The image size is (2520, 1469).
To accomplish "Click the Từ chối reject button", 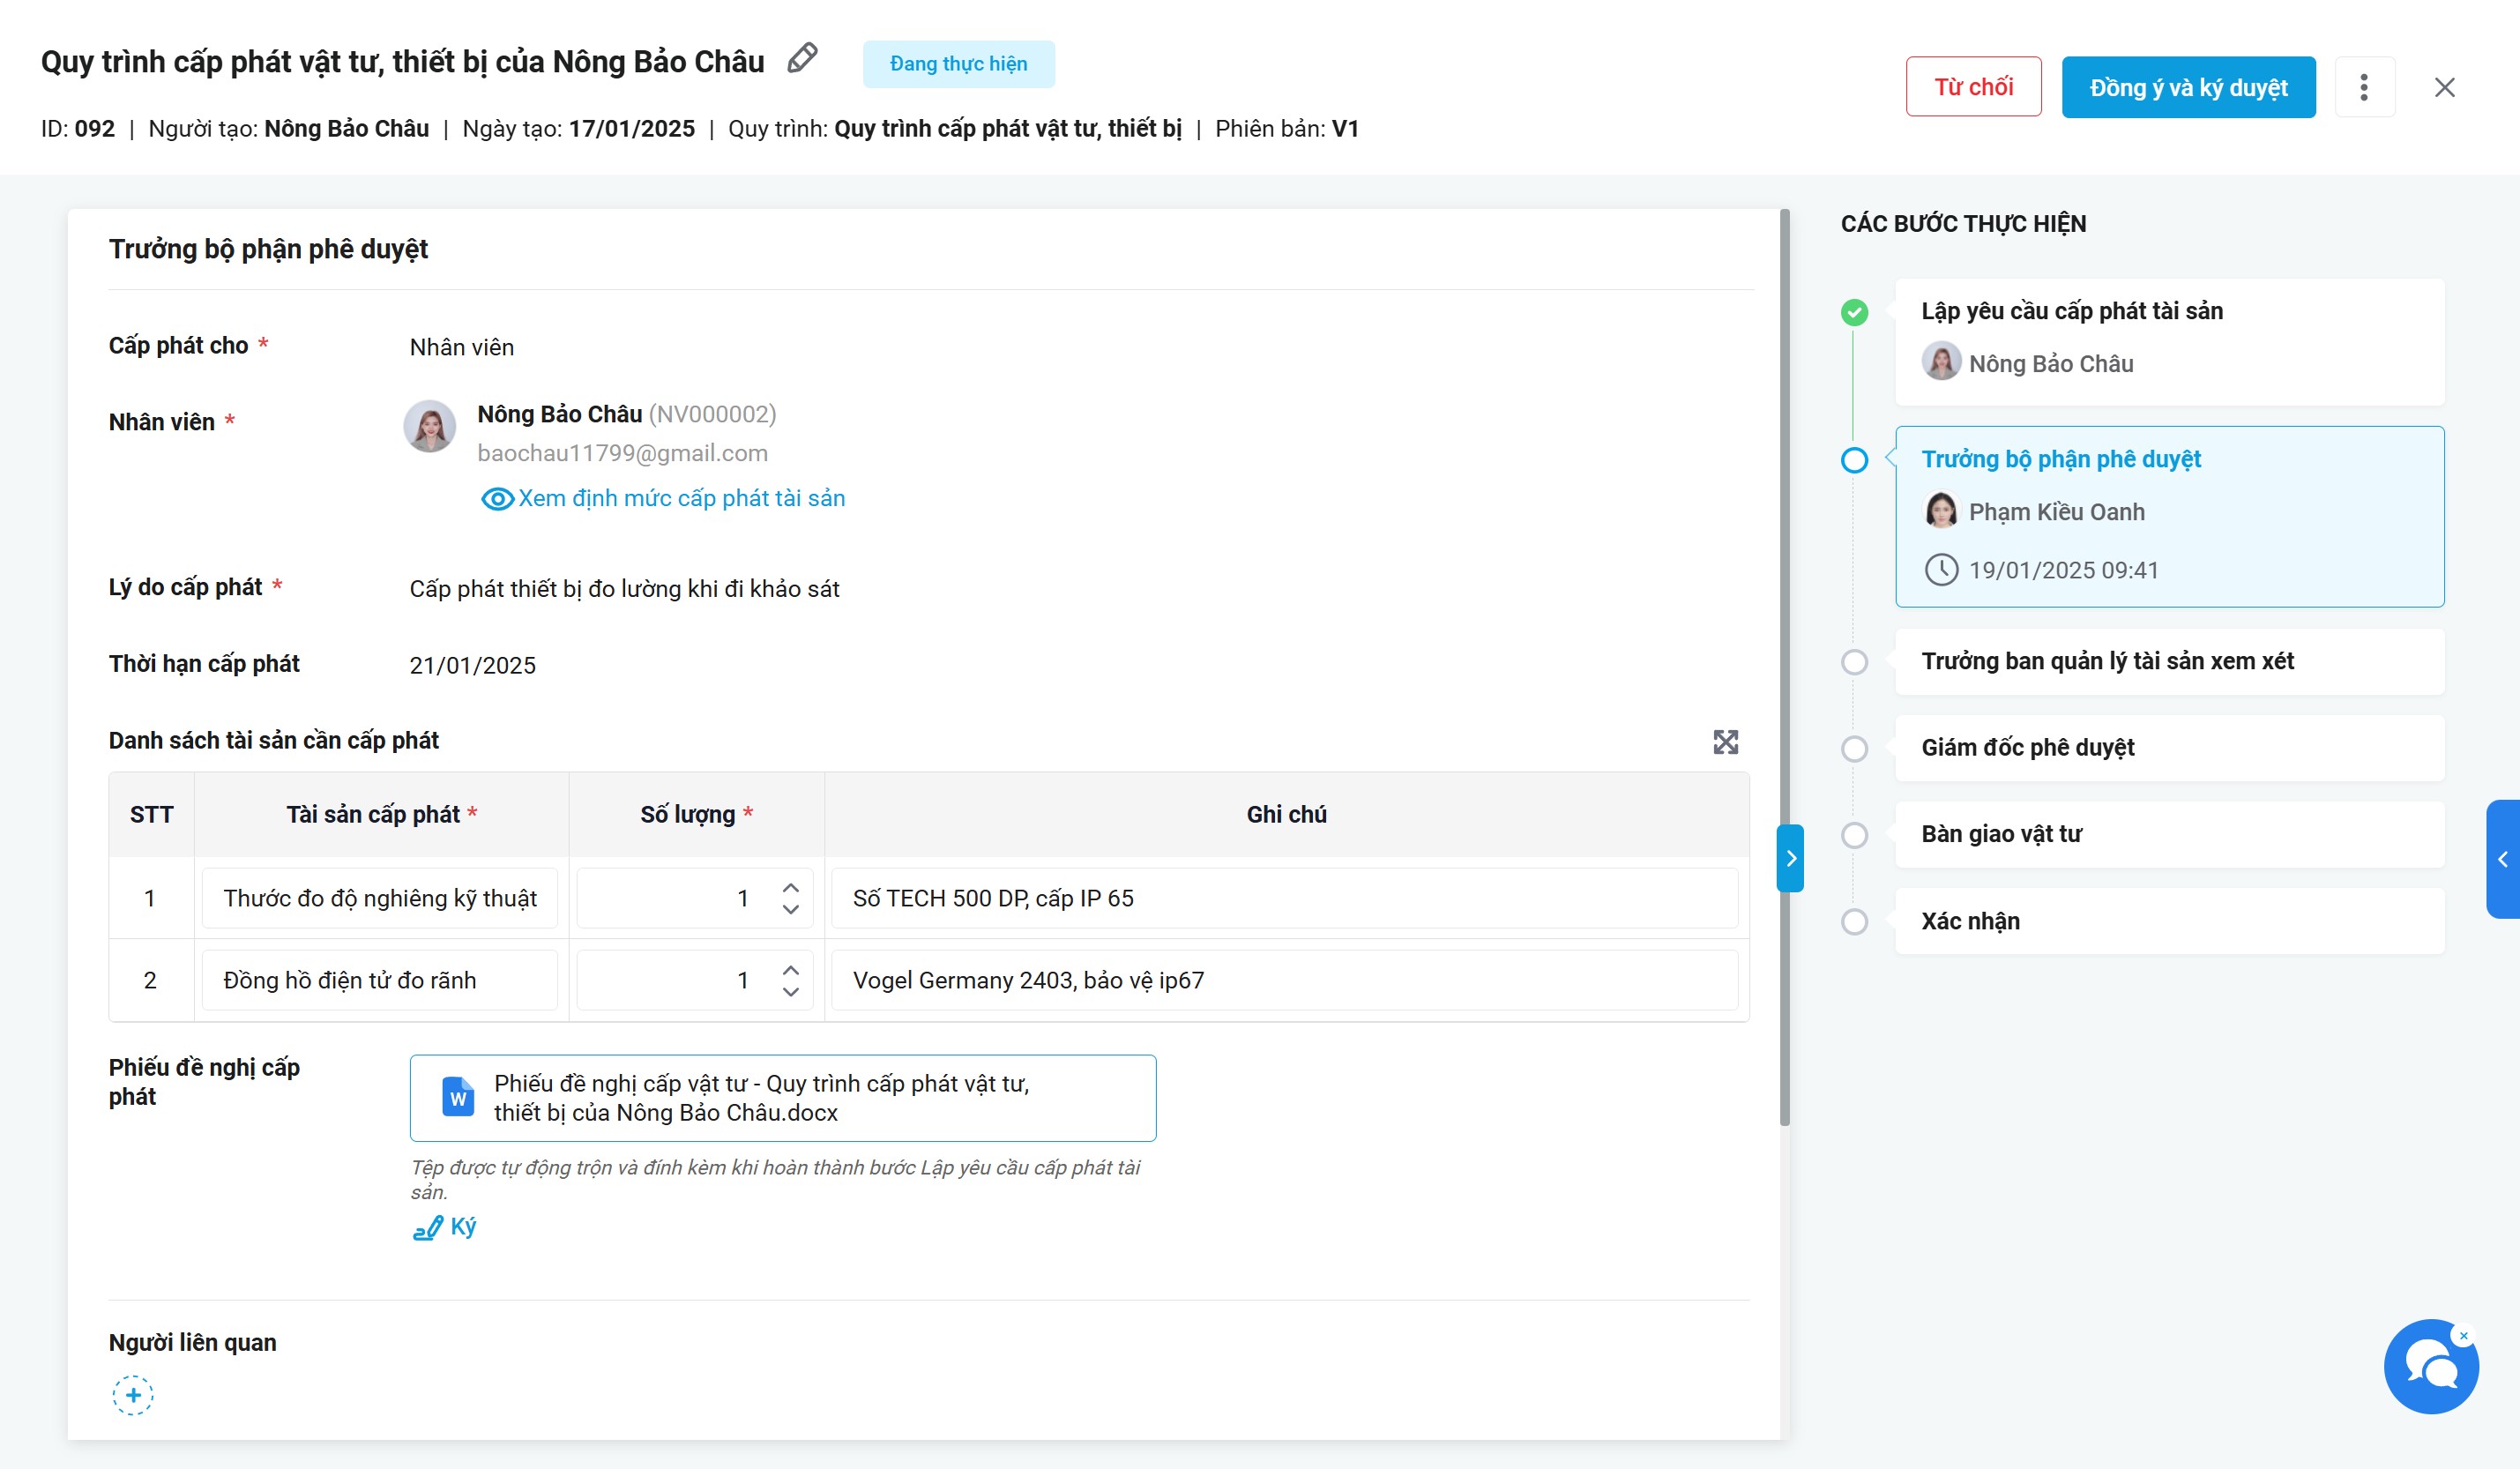I will point(1972,87).
